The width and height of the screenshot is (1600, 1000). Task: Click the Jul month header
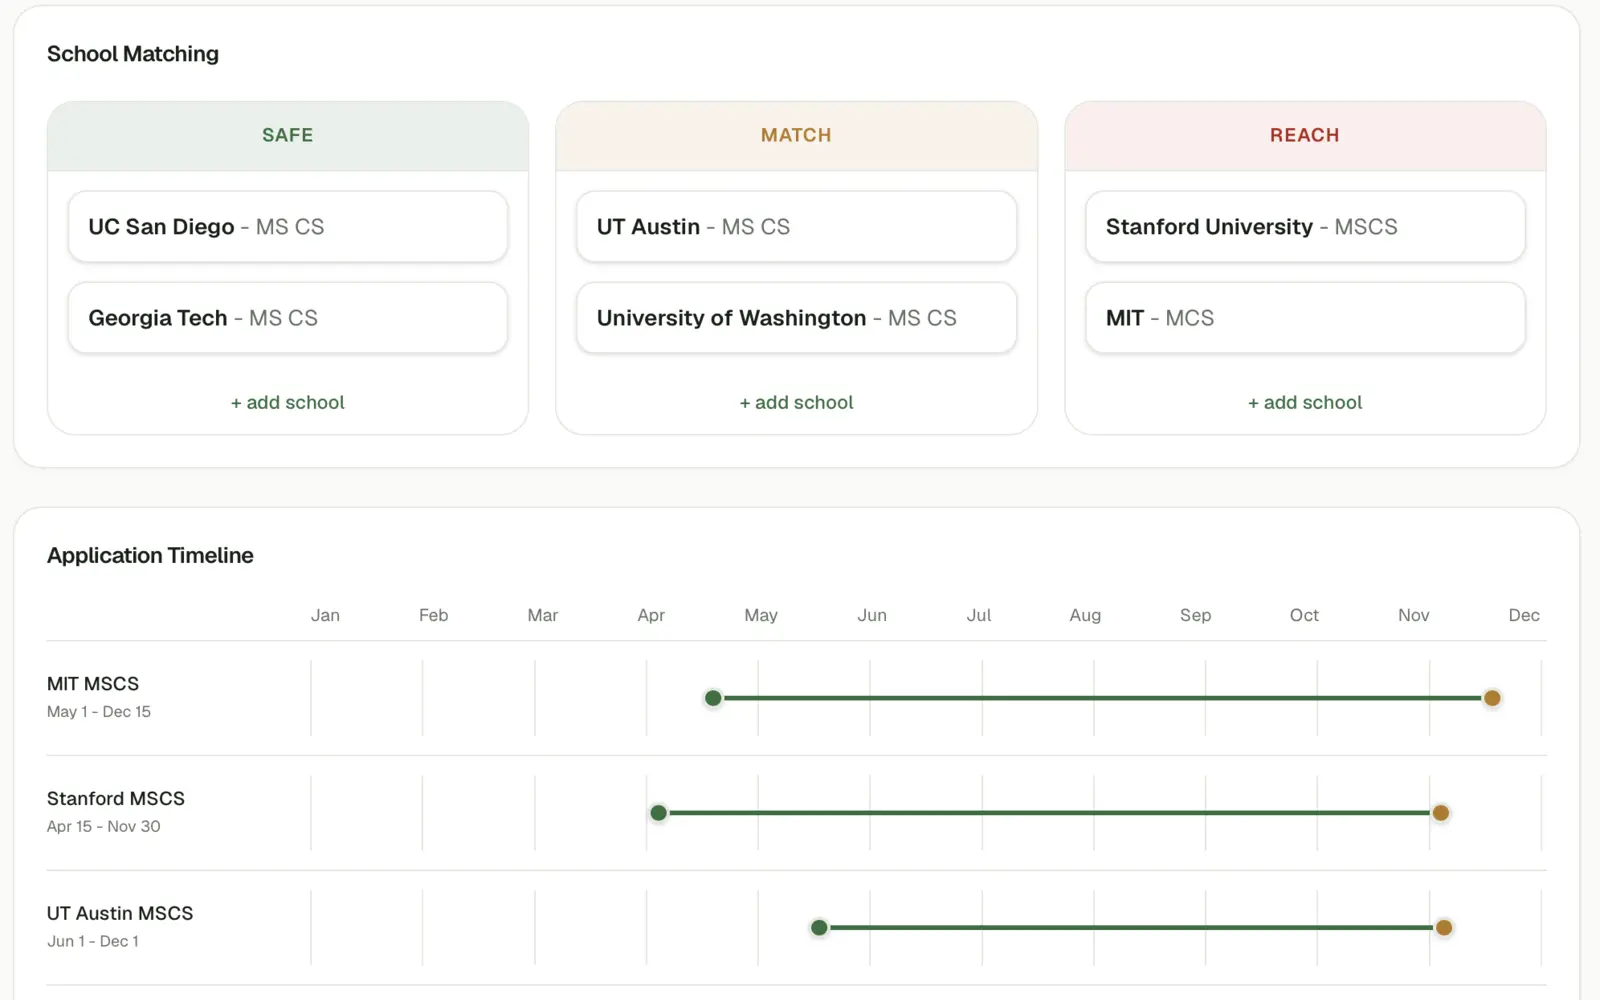979,615
